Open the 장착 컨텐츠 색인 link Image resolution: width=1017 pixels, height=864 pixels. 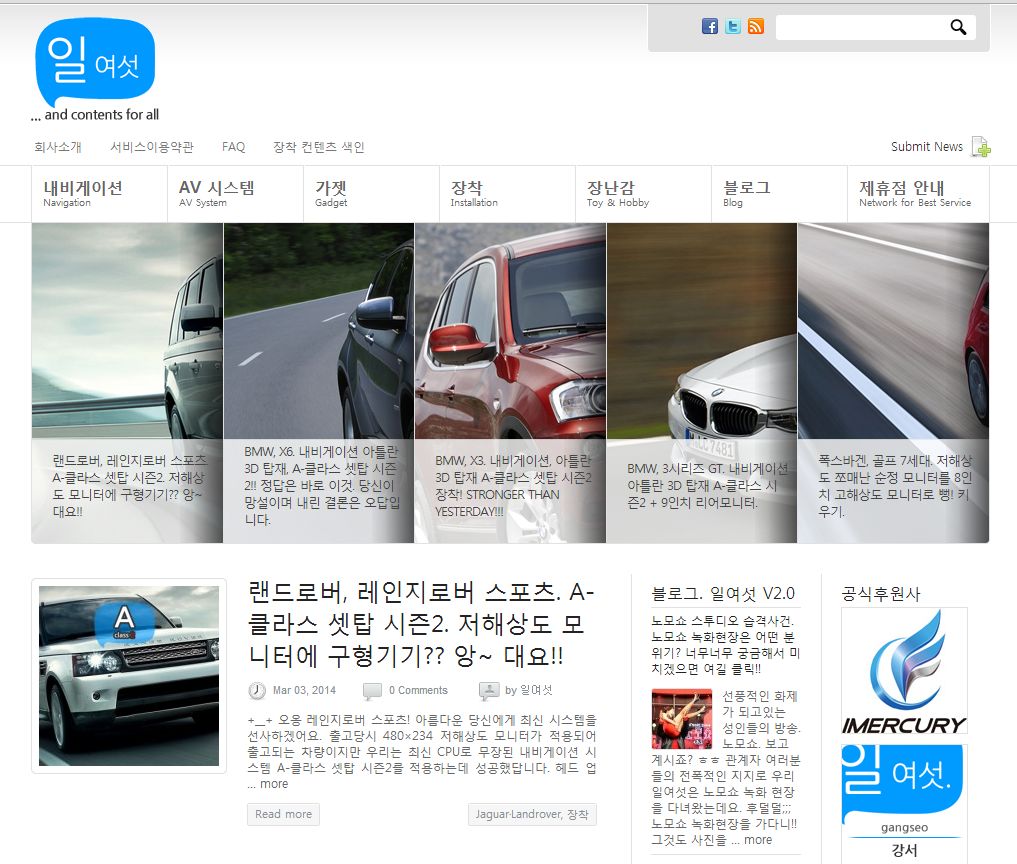click(x=318, y=147)
